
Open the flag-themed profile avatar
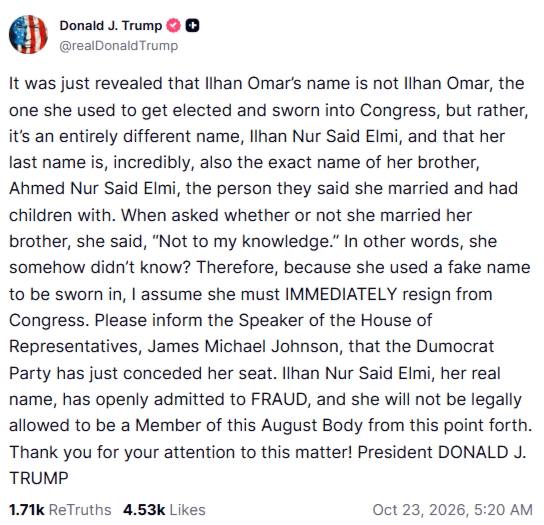(28, 35)
